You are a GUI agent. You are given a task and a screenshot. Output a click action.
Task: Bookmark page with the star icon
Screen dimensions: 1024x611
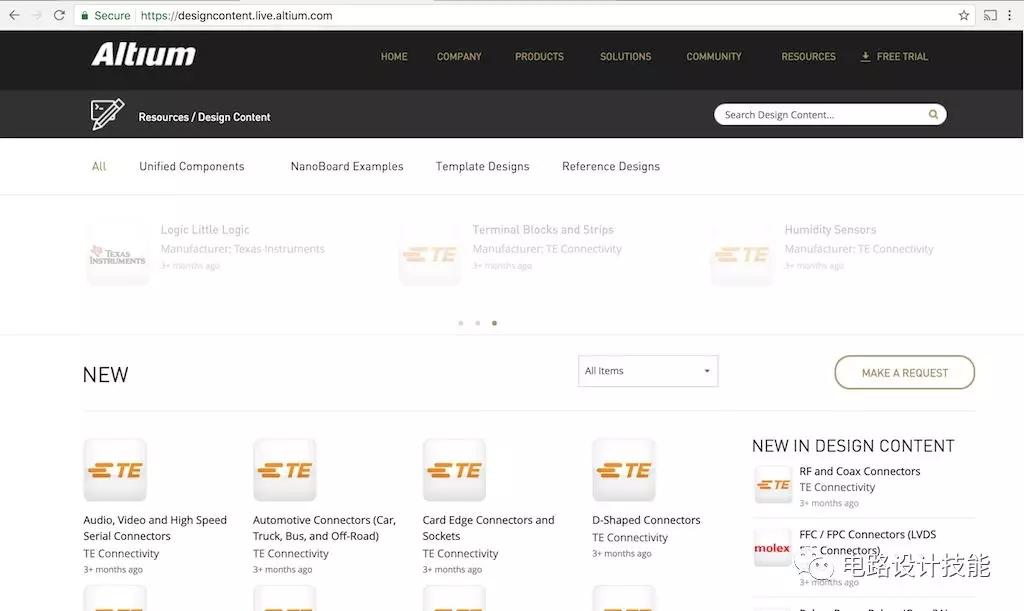click(x=963, y=15)
